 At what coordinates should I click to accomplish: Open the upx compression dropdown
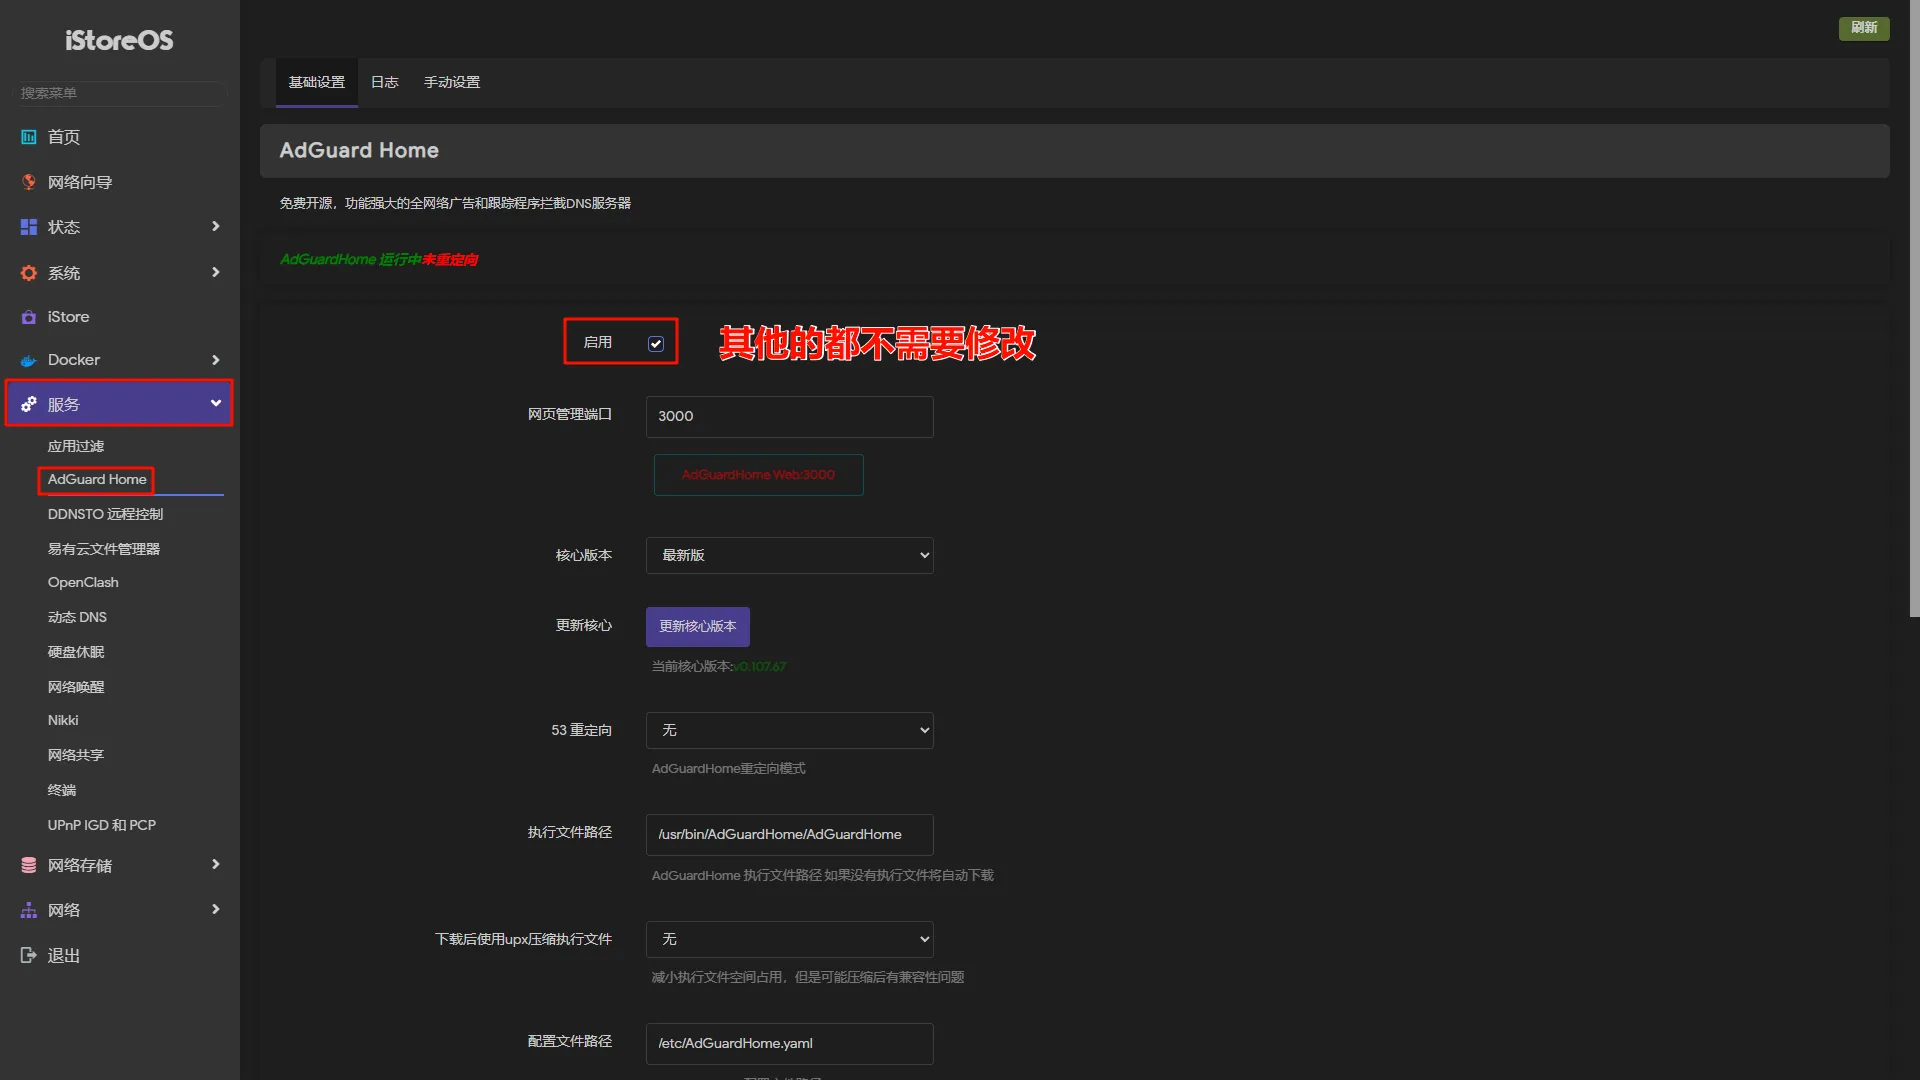tap(789, 939)
